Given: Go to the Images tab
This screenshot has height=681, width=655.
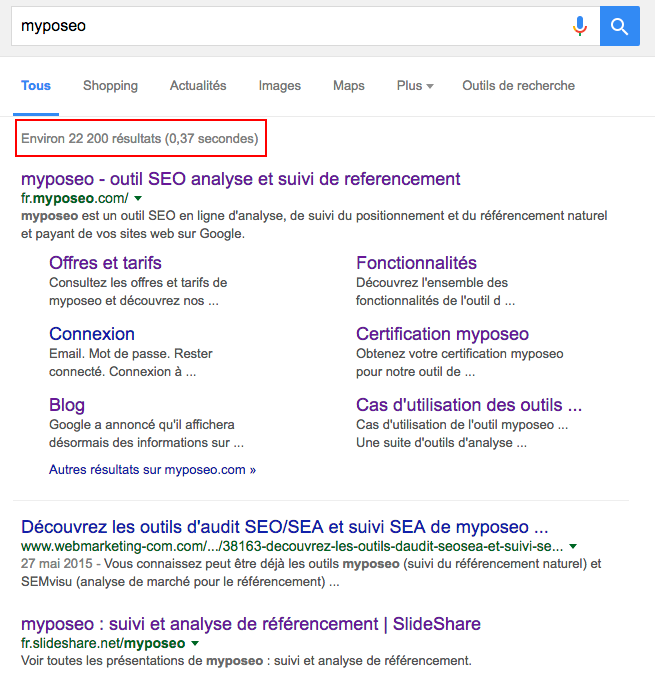Looking at the screenshot, I should pos(280,86).
